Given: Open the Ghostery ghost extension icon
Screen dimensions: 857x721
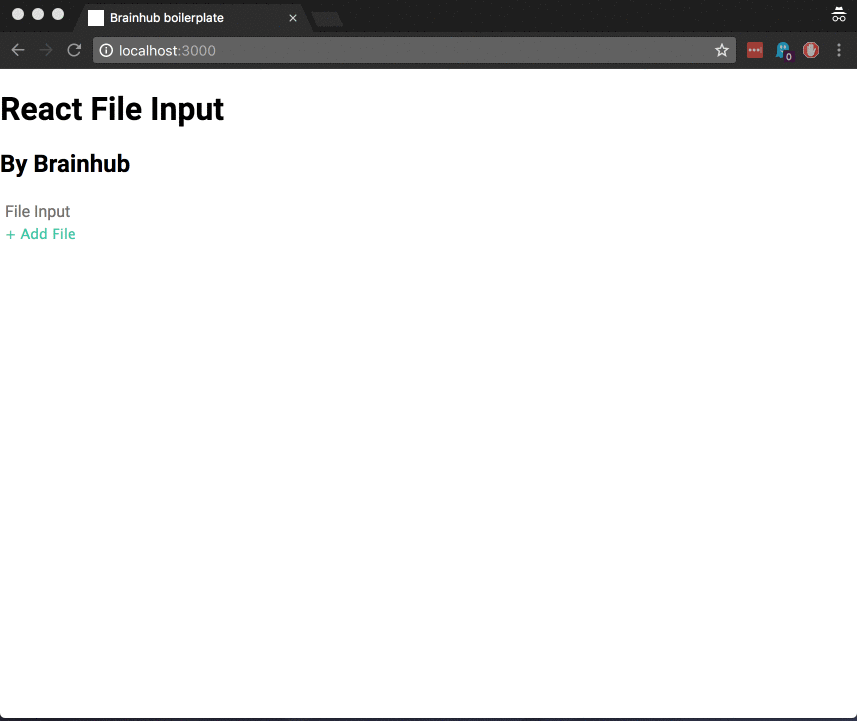Looking at the screenshot, I should click(783, 51).
